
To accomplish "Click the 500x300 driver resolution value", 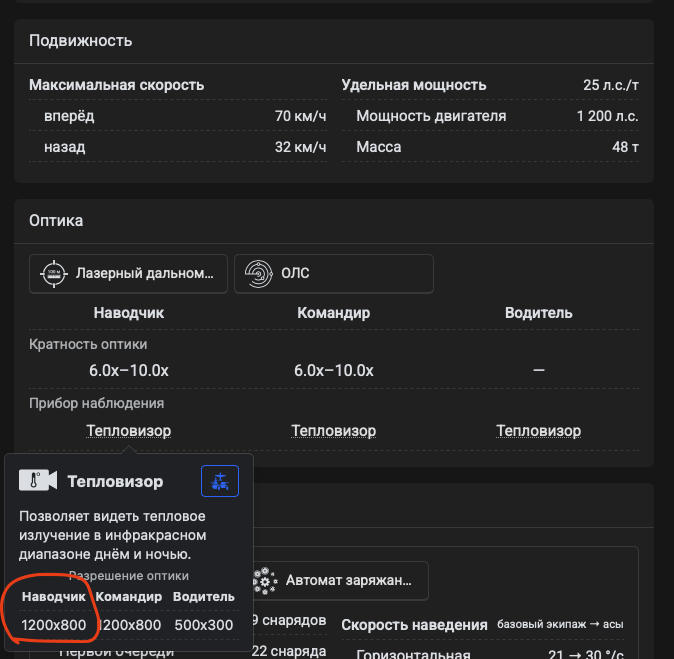I will (203, 625).
